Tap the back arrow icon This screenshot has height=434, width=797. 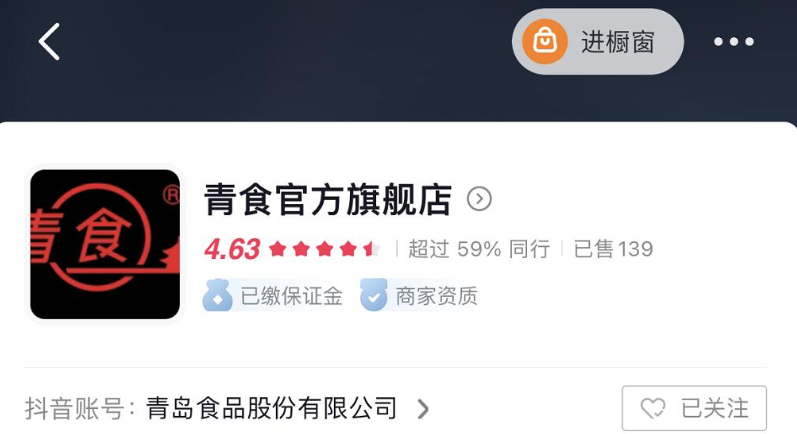point(49,42)
